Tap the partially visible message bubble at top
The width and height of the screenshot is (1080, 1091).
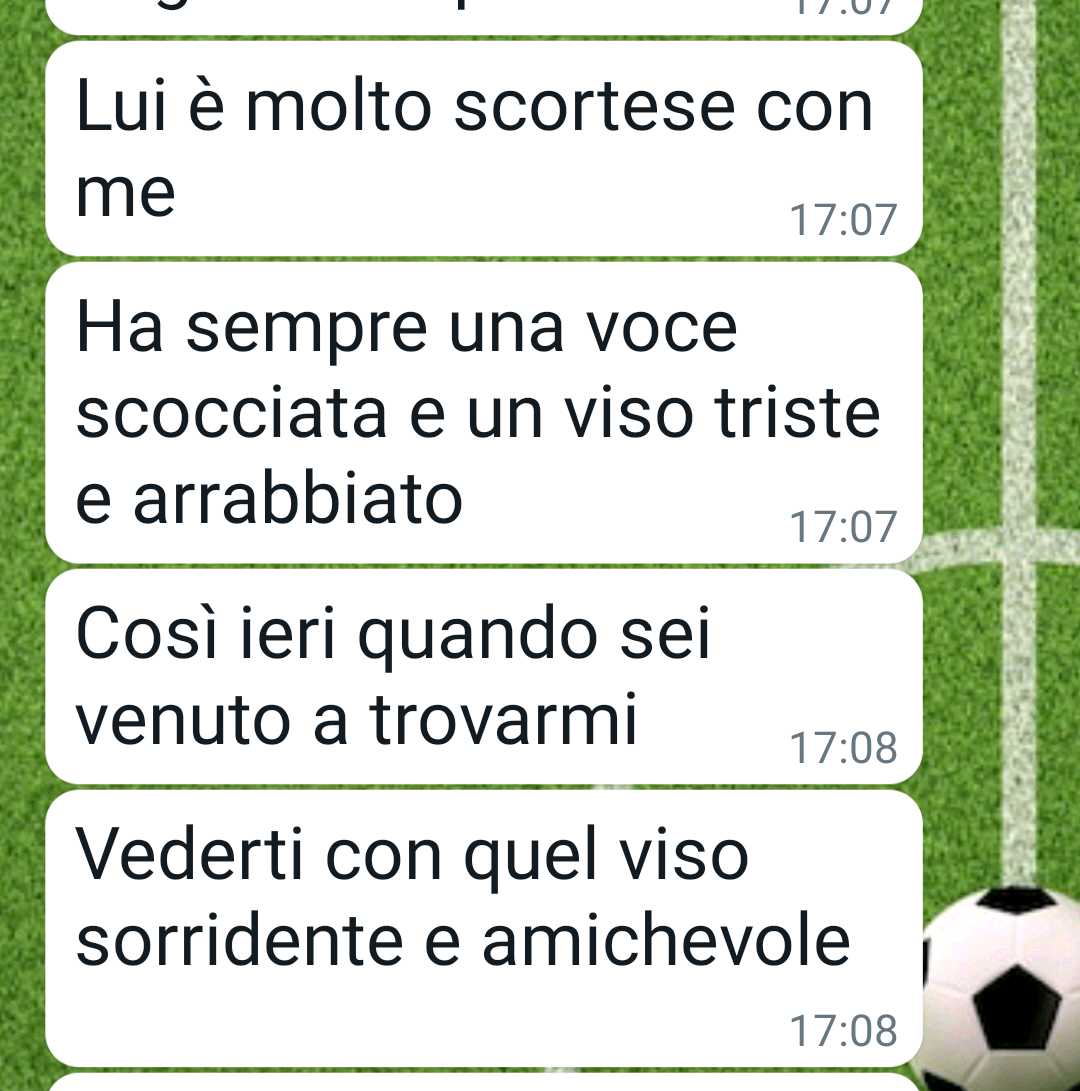[x=484, y=17]
